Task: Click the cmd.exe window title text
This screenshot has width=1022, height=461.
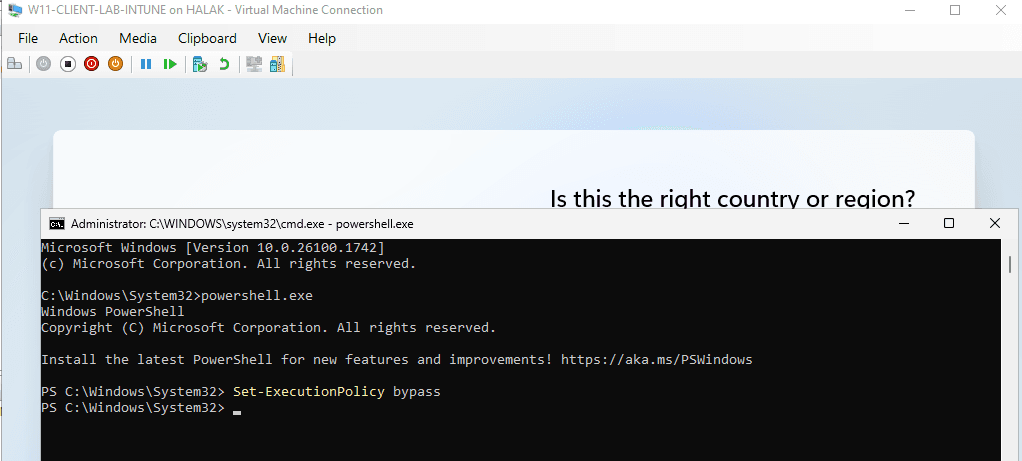Action: tap(242, 224)
